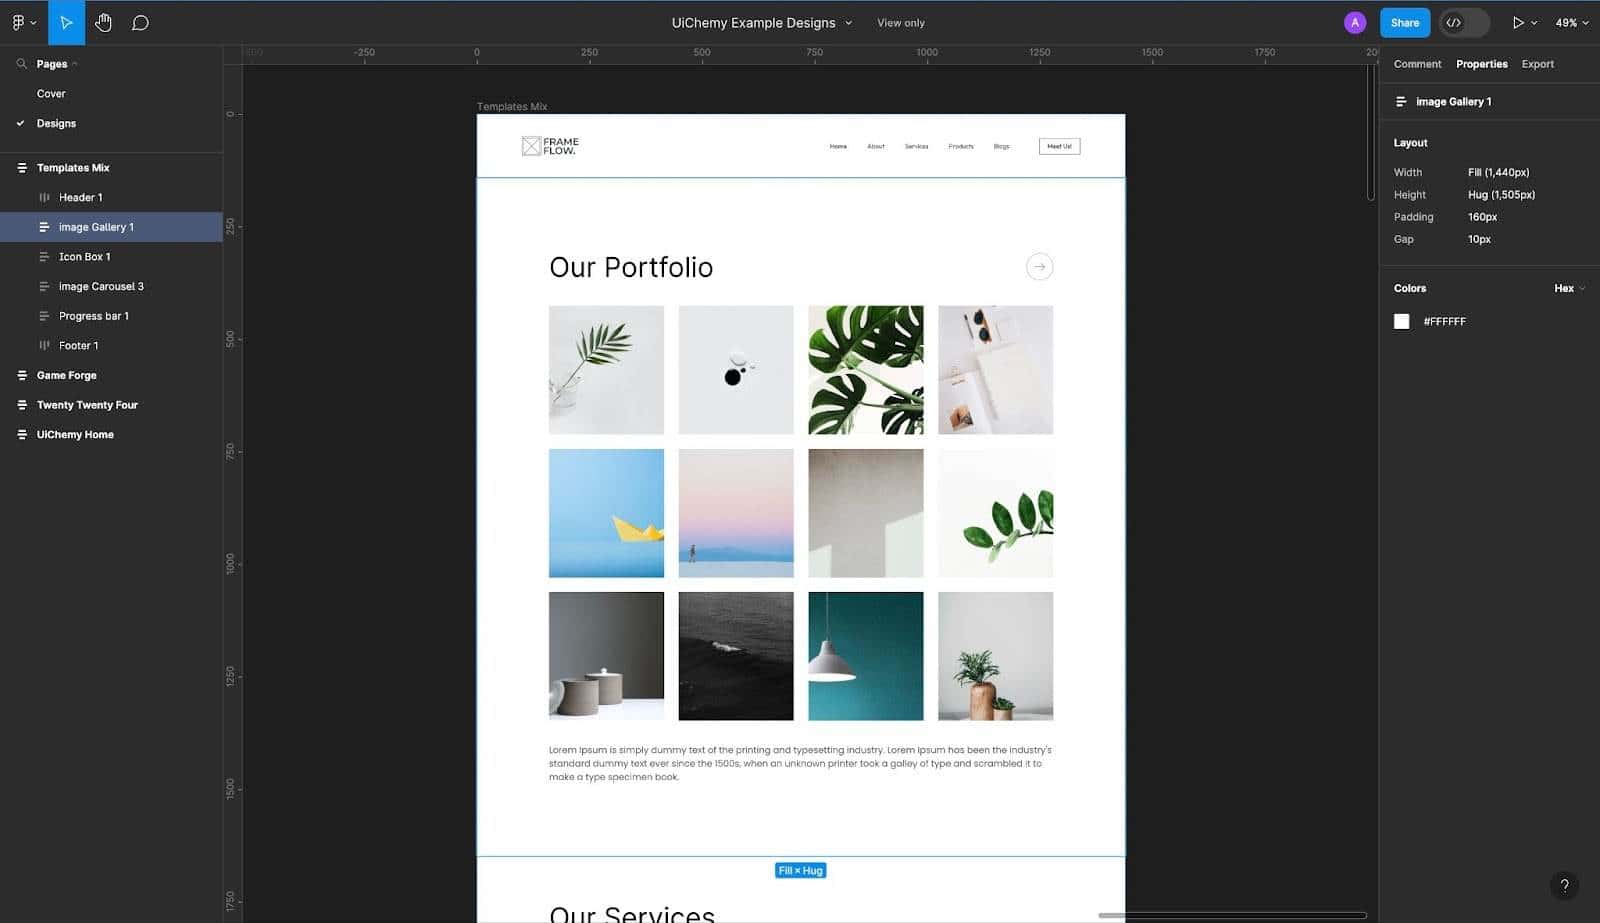The width and height of the screenshot is (1600, 923).
Task: Open the help question mark button
Action: (1564, 885)
